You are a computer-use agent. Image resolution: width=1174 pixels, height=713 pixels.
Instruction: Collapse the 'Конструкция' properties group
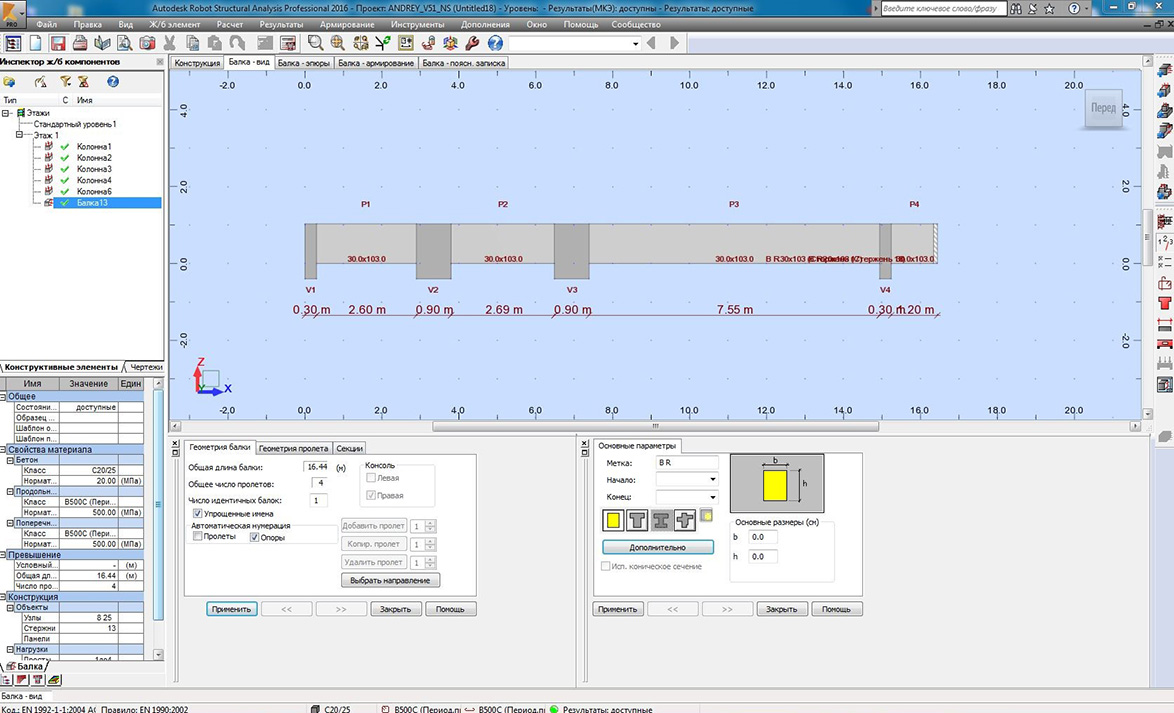4,597
